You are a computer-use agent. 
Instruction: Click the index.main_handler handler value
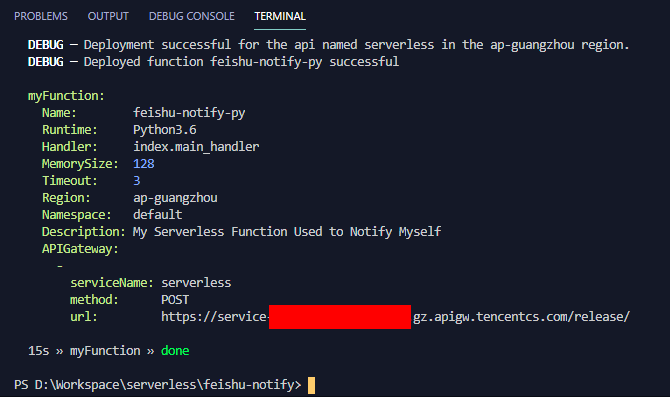(x=196, y=147)
